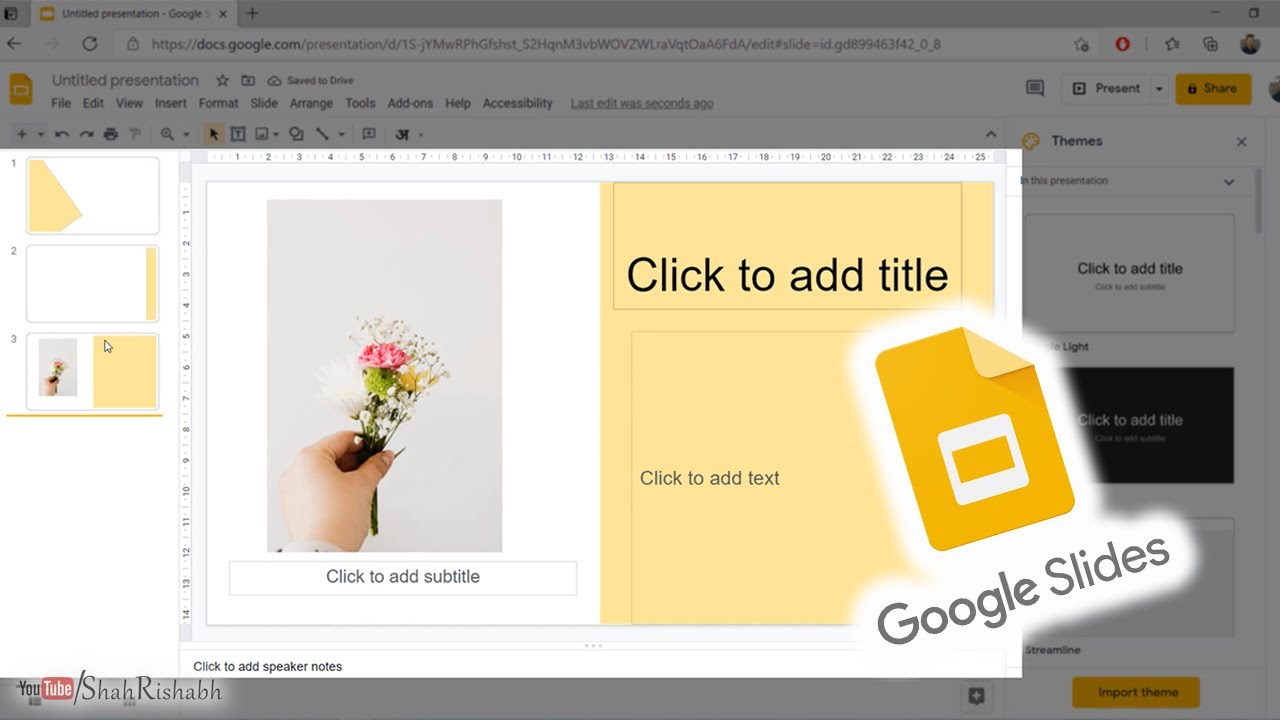Select the Line tool
This screenshot has height=720, width=1280.
(322, 134)
